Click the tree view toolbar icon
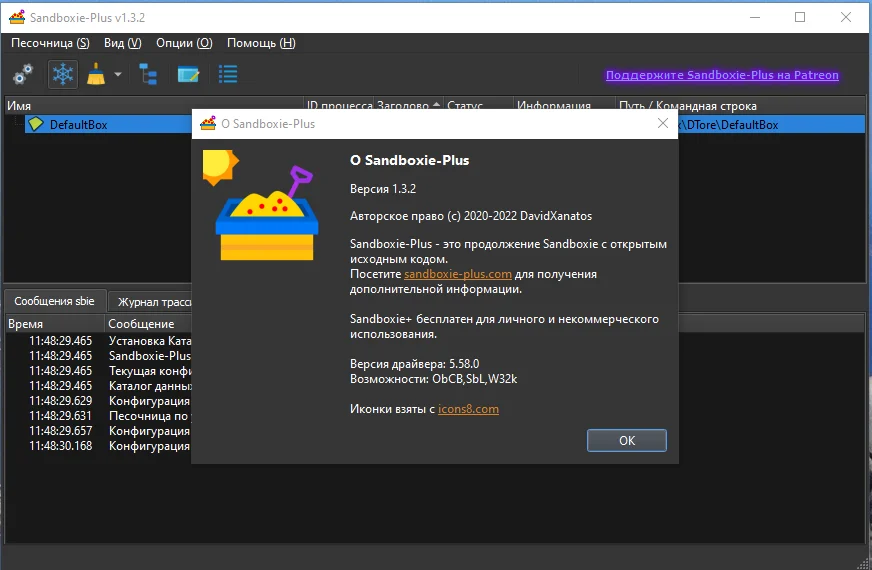This screenshot has height=570, width=872. click(148, 74)
